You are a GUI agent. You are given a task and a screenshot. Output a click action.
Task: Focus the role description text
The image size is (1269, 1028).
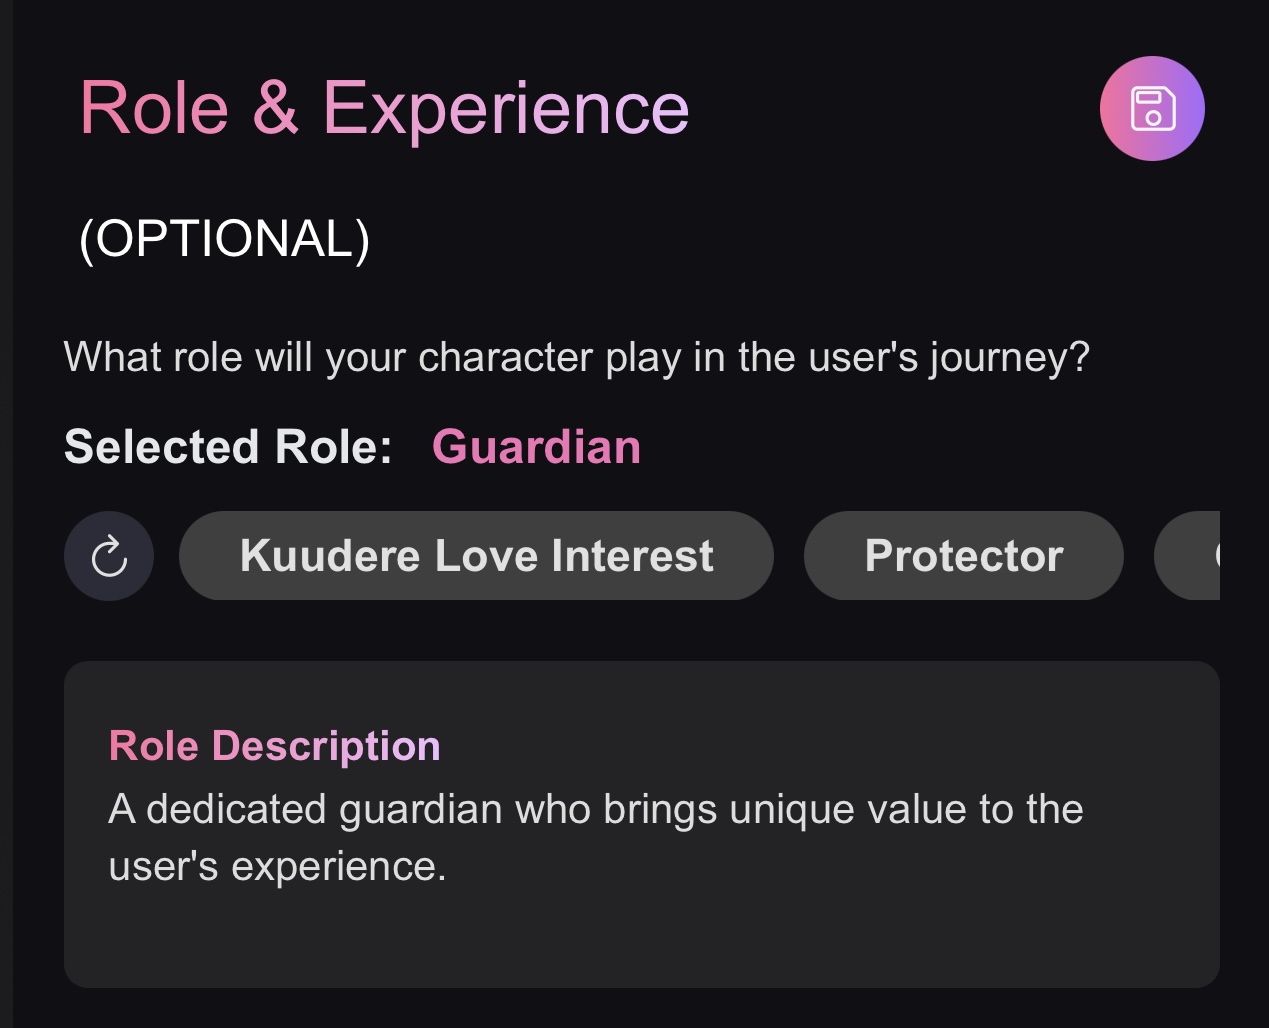coord(595,837)
